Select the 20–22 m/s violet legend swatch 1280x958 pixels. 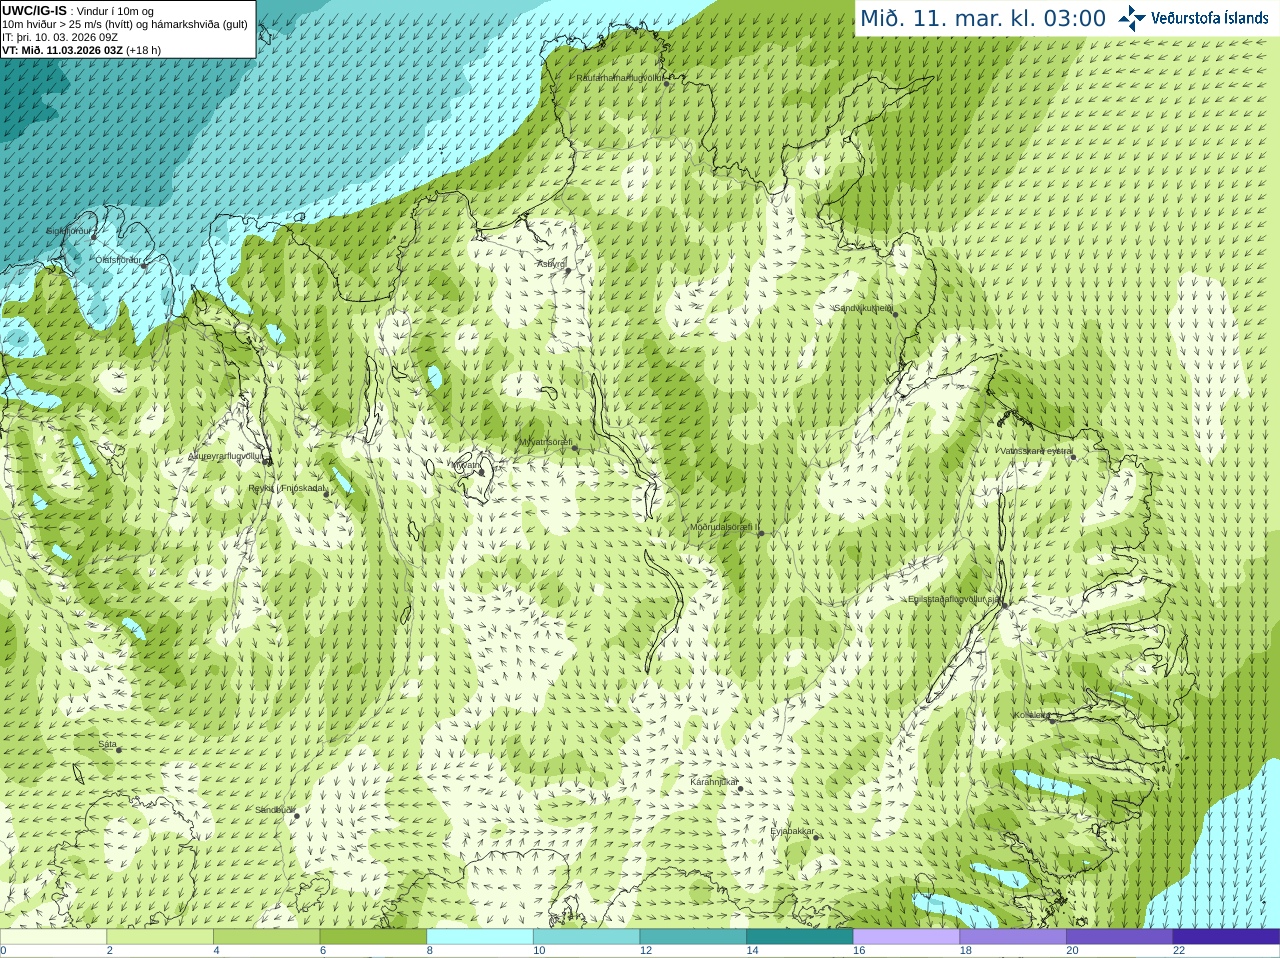[x=1120, y=937]
